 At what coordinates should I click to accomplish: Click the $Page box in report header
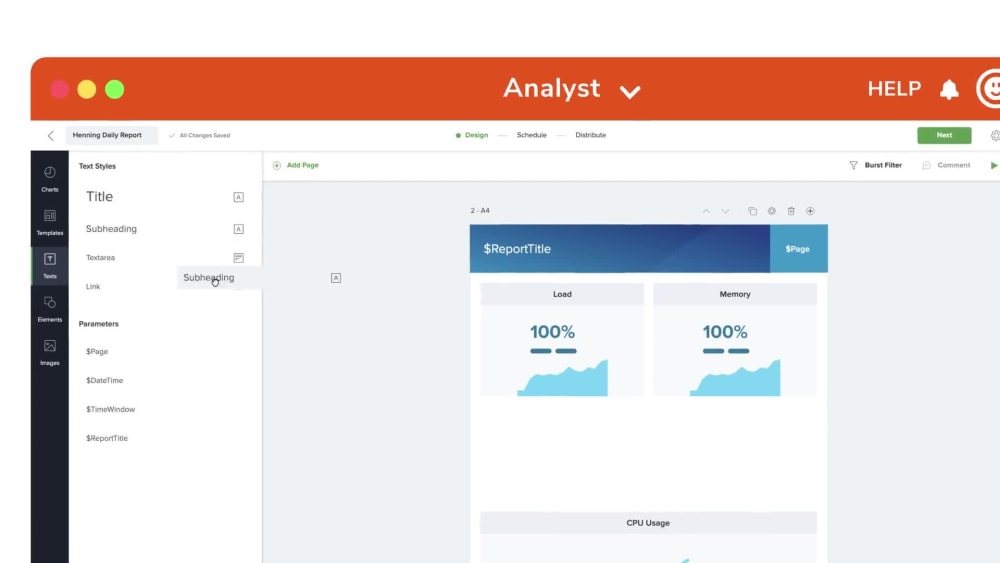point(798,249)
